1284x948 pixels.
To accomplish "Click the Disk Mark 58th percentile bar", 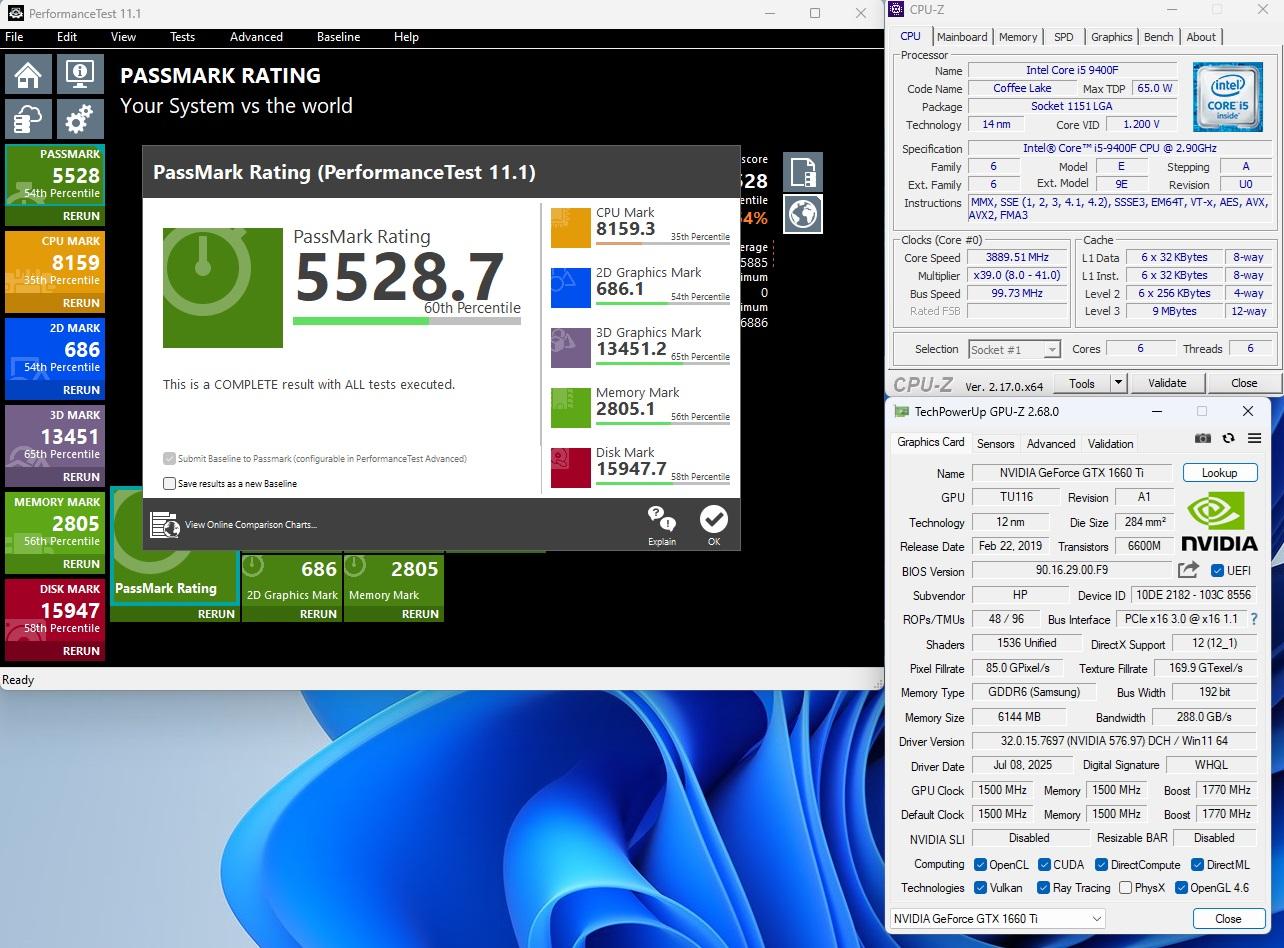I will click(663, 483).
